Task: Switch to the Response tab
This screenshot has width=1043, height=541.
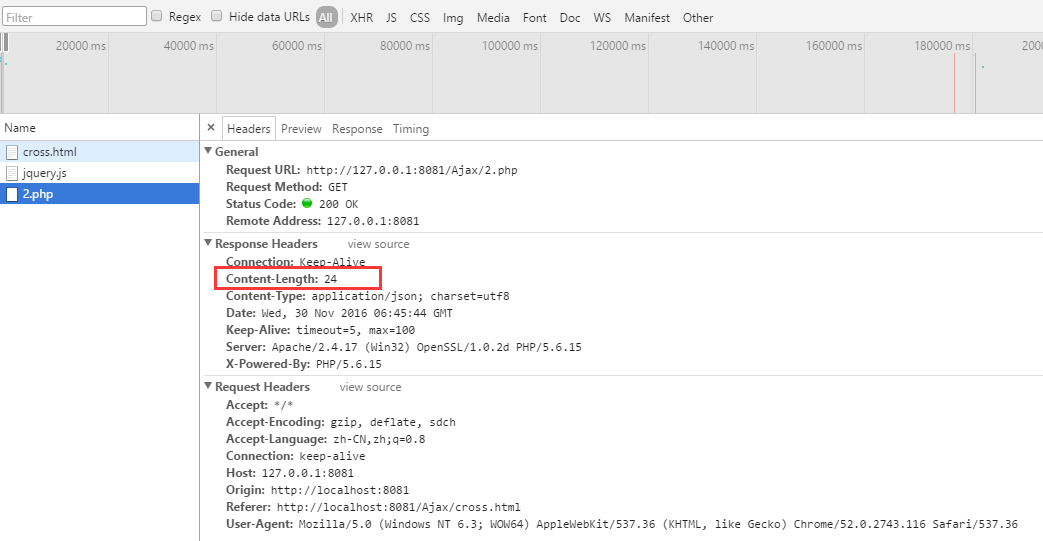Action: pos(357,128)
